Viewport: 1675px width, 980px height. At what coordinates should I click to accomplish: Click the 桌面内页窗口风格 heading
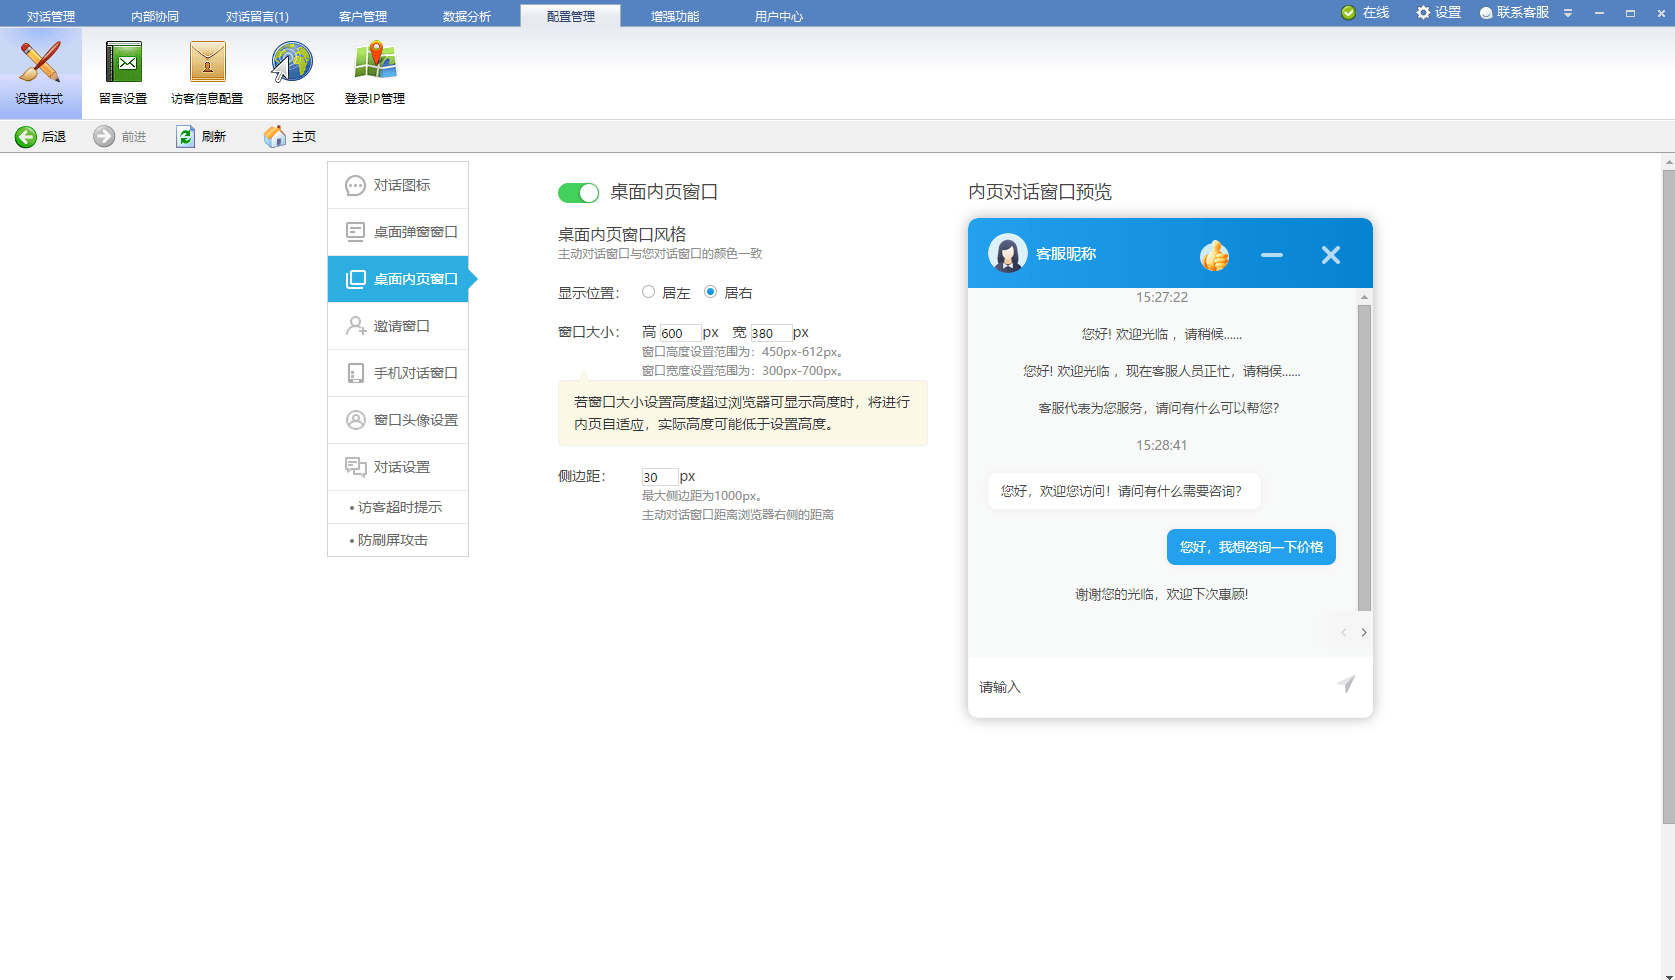click(x=622, y=234)
